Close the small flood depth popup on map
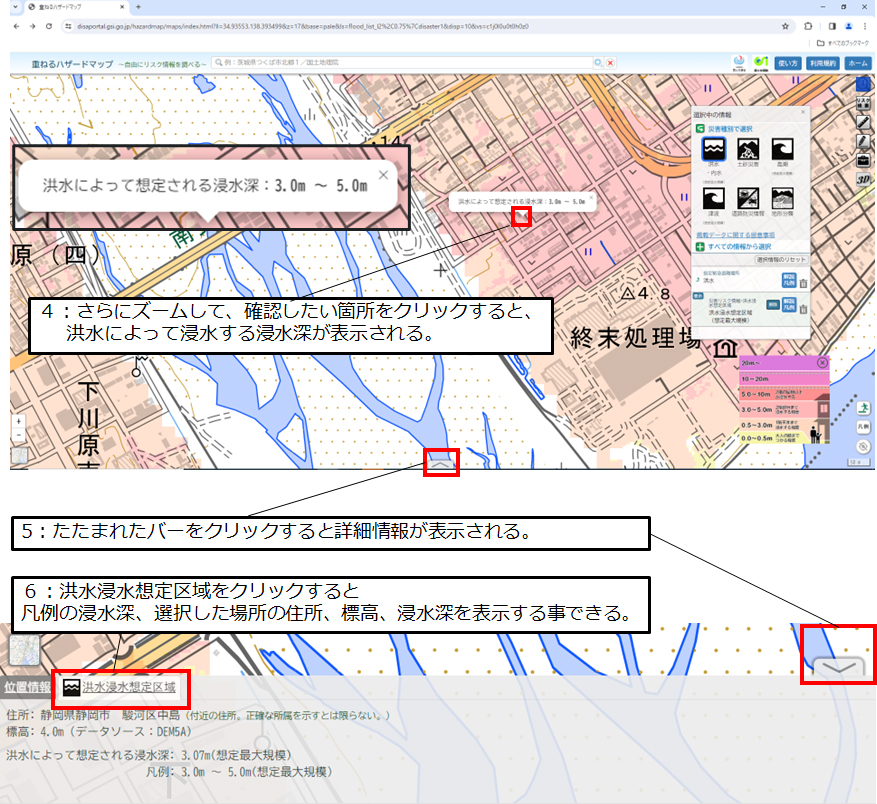The image size is (877, 804). [x=591, y=197]
